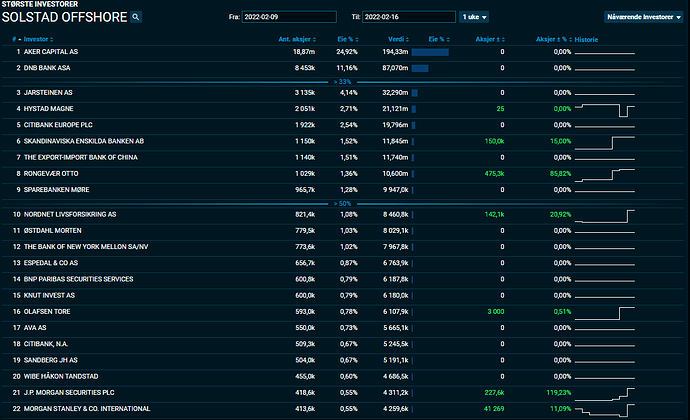Sort by the Investor column header
Viewport: 690px width, 420px height.
click(x=38, y=39)
